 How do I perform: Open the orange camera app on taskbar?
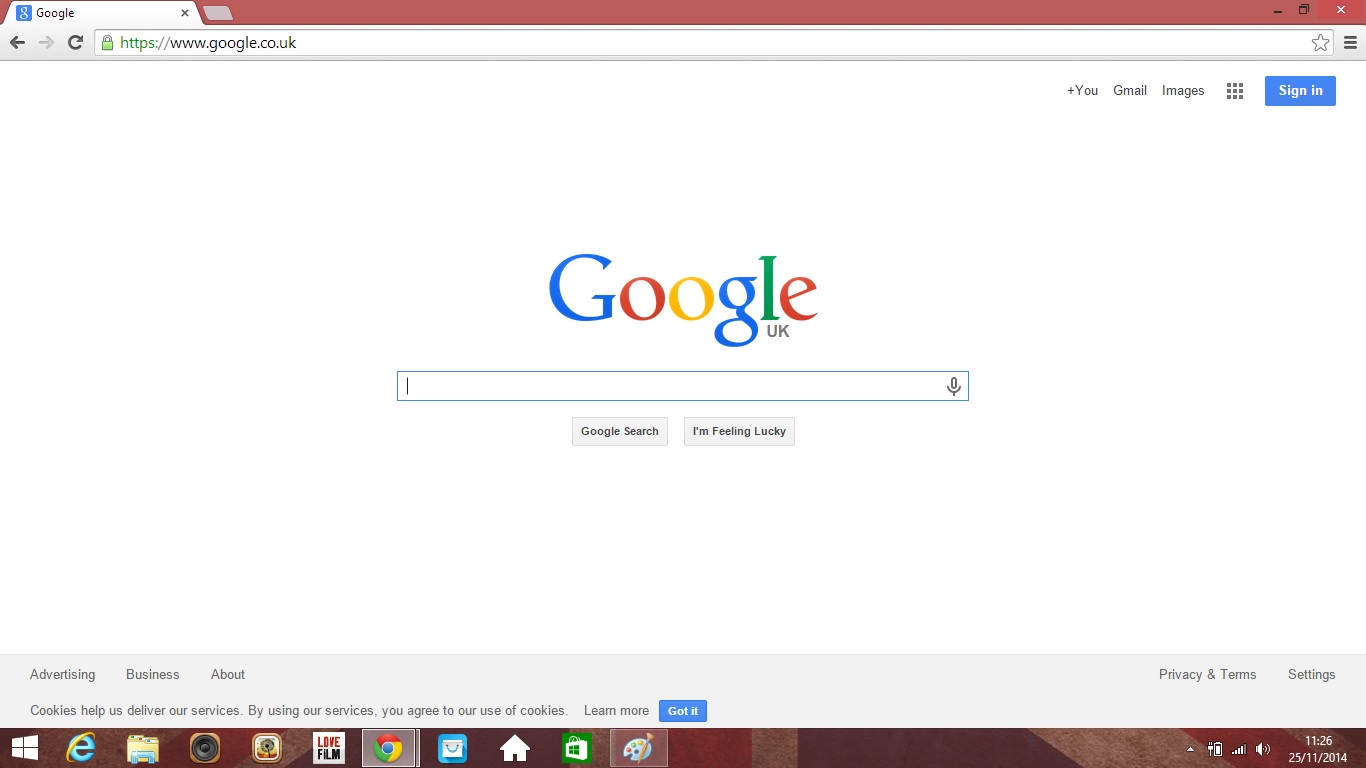point(267,748)
